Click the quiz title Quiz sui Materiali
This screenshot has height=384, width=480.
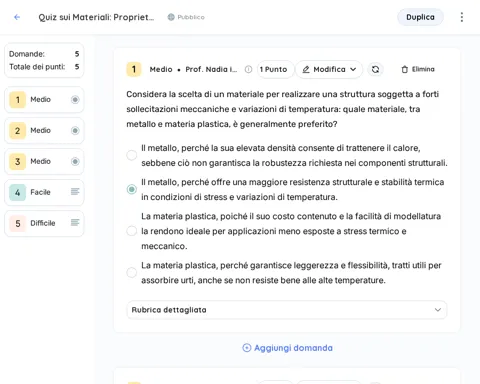pyautogui.click(x=96, y=17)
